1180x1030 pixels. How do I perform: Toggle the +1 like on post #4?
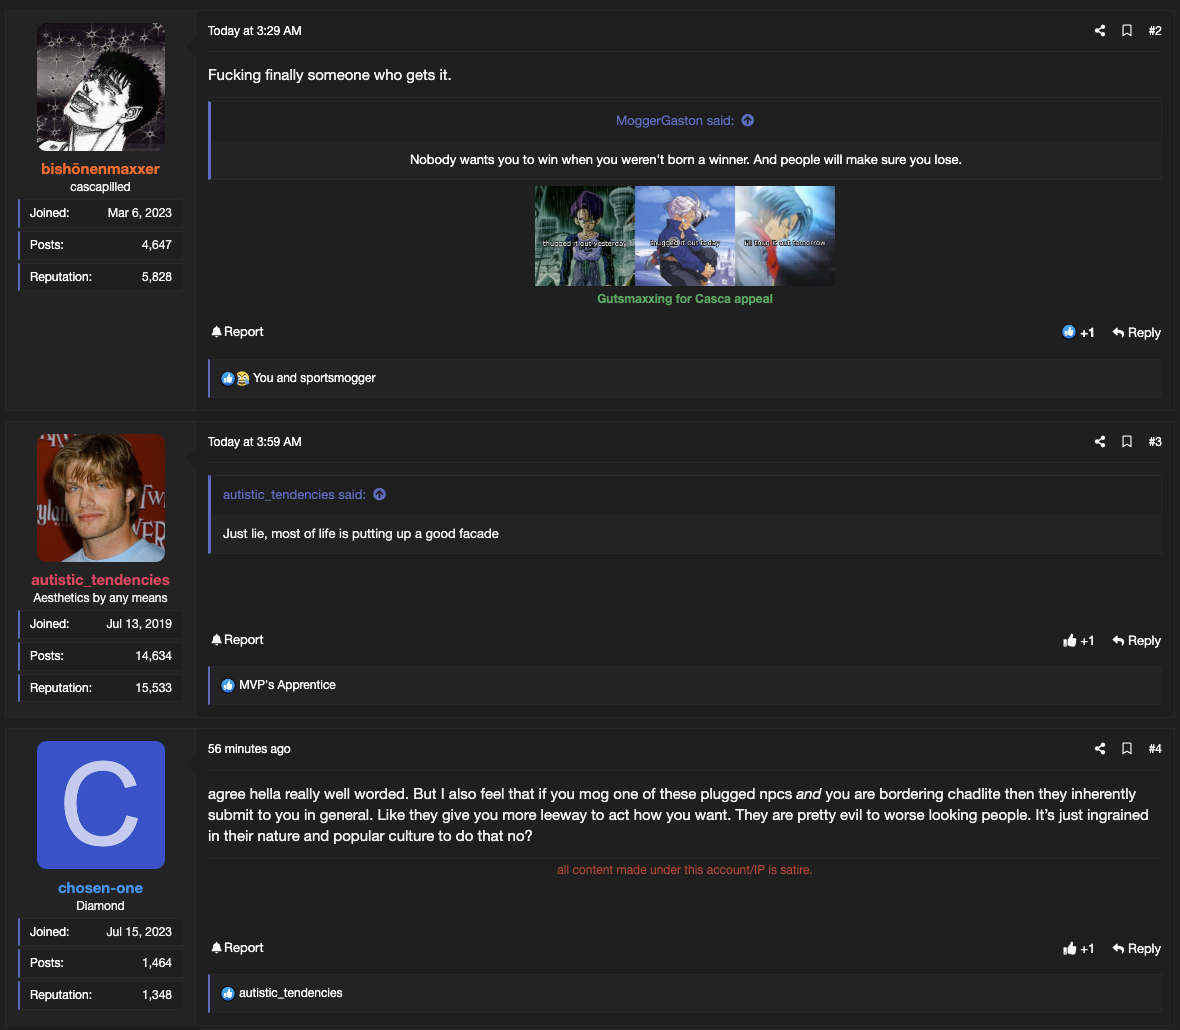(x=1078, y=949)
